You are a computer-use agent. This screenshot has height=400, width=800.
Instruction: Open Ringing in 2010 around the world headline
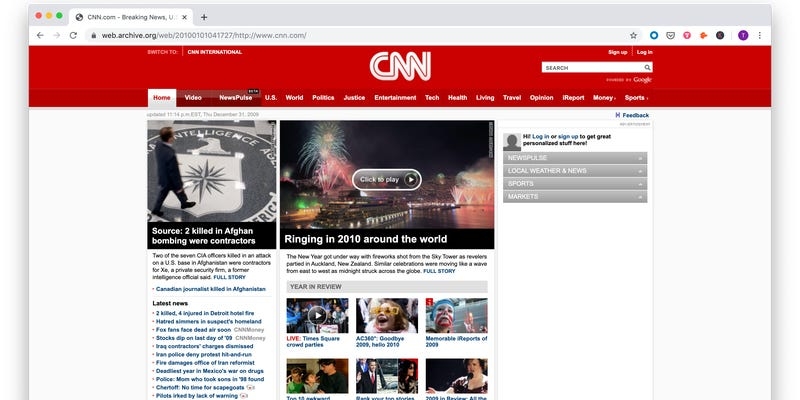(365, 239)
